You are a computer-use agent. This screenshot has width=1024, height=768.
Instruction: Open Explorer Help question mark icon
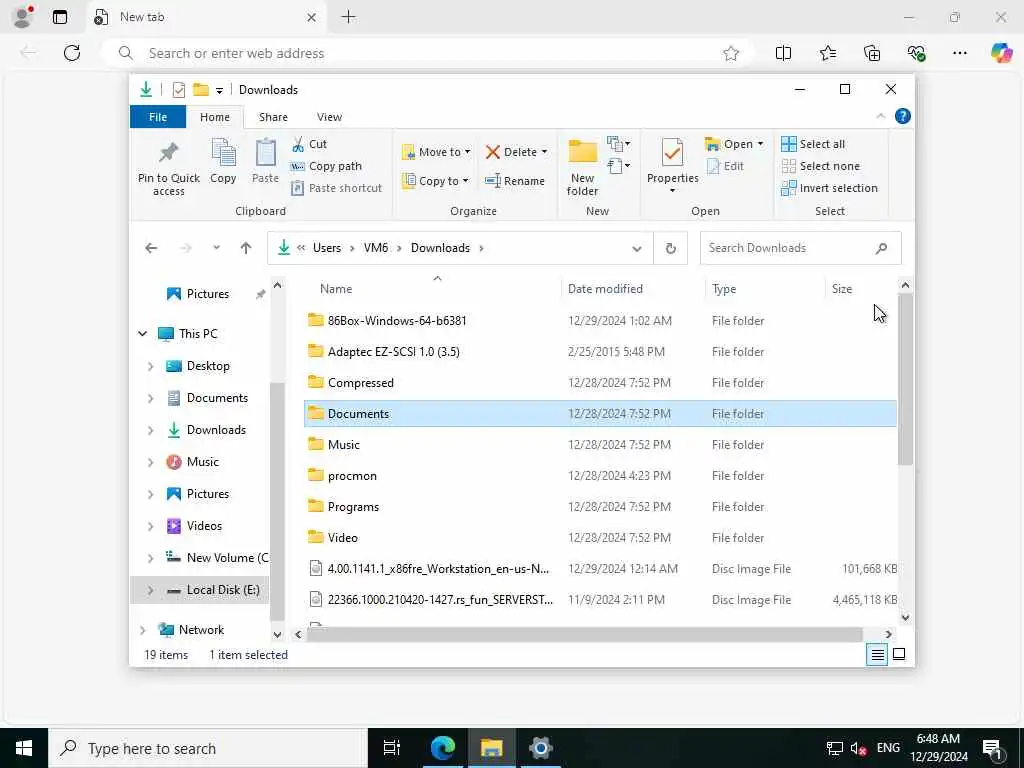[903, 116]
